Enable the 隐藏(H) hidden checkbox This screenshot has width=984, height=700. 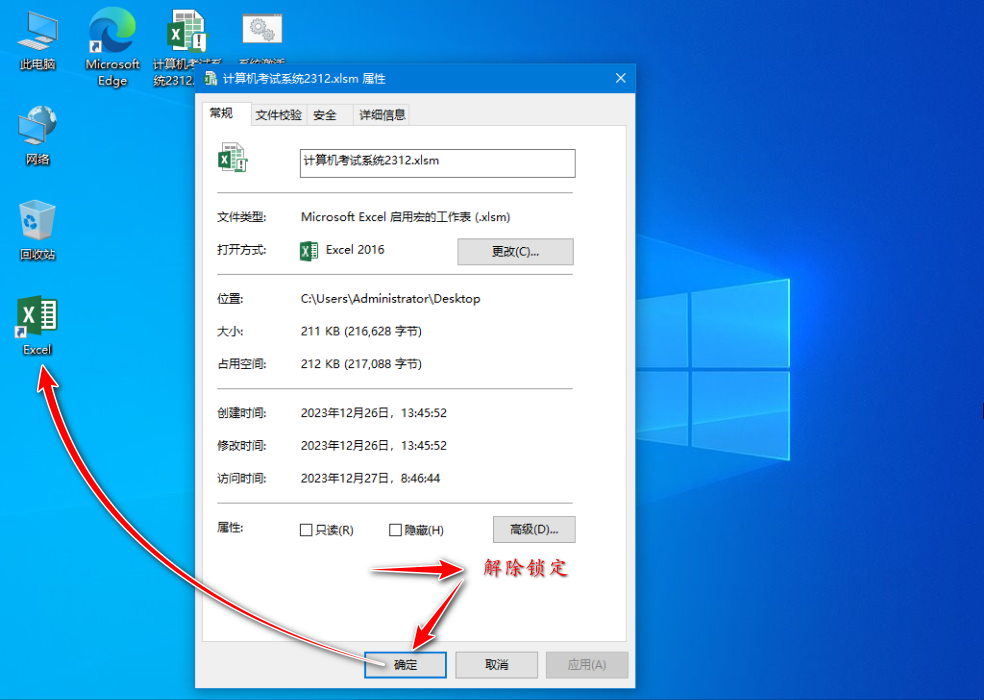pos(395,530)
